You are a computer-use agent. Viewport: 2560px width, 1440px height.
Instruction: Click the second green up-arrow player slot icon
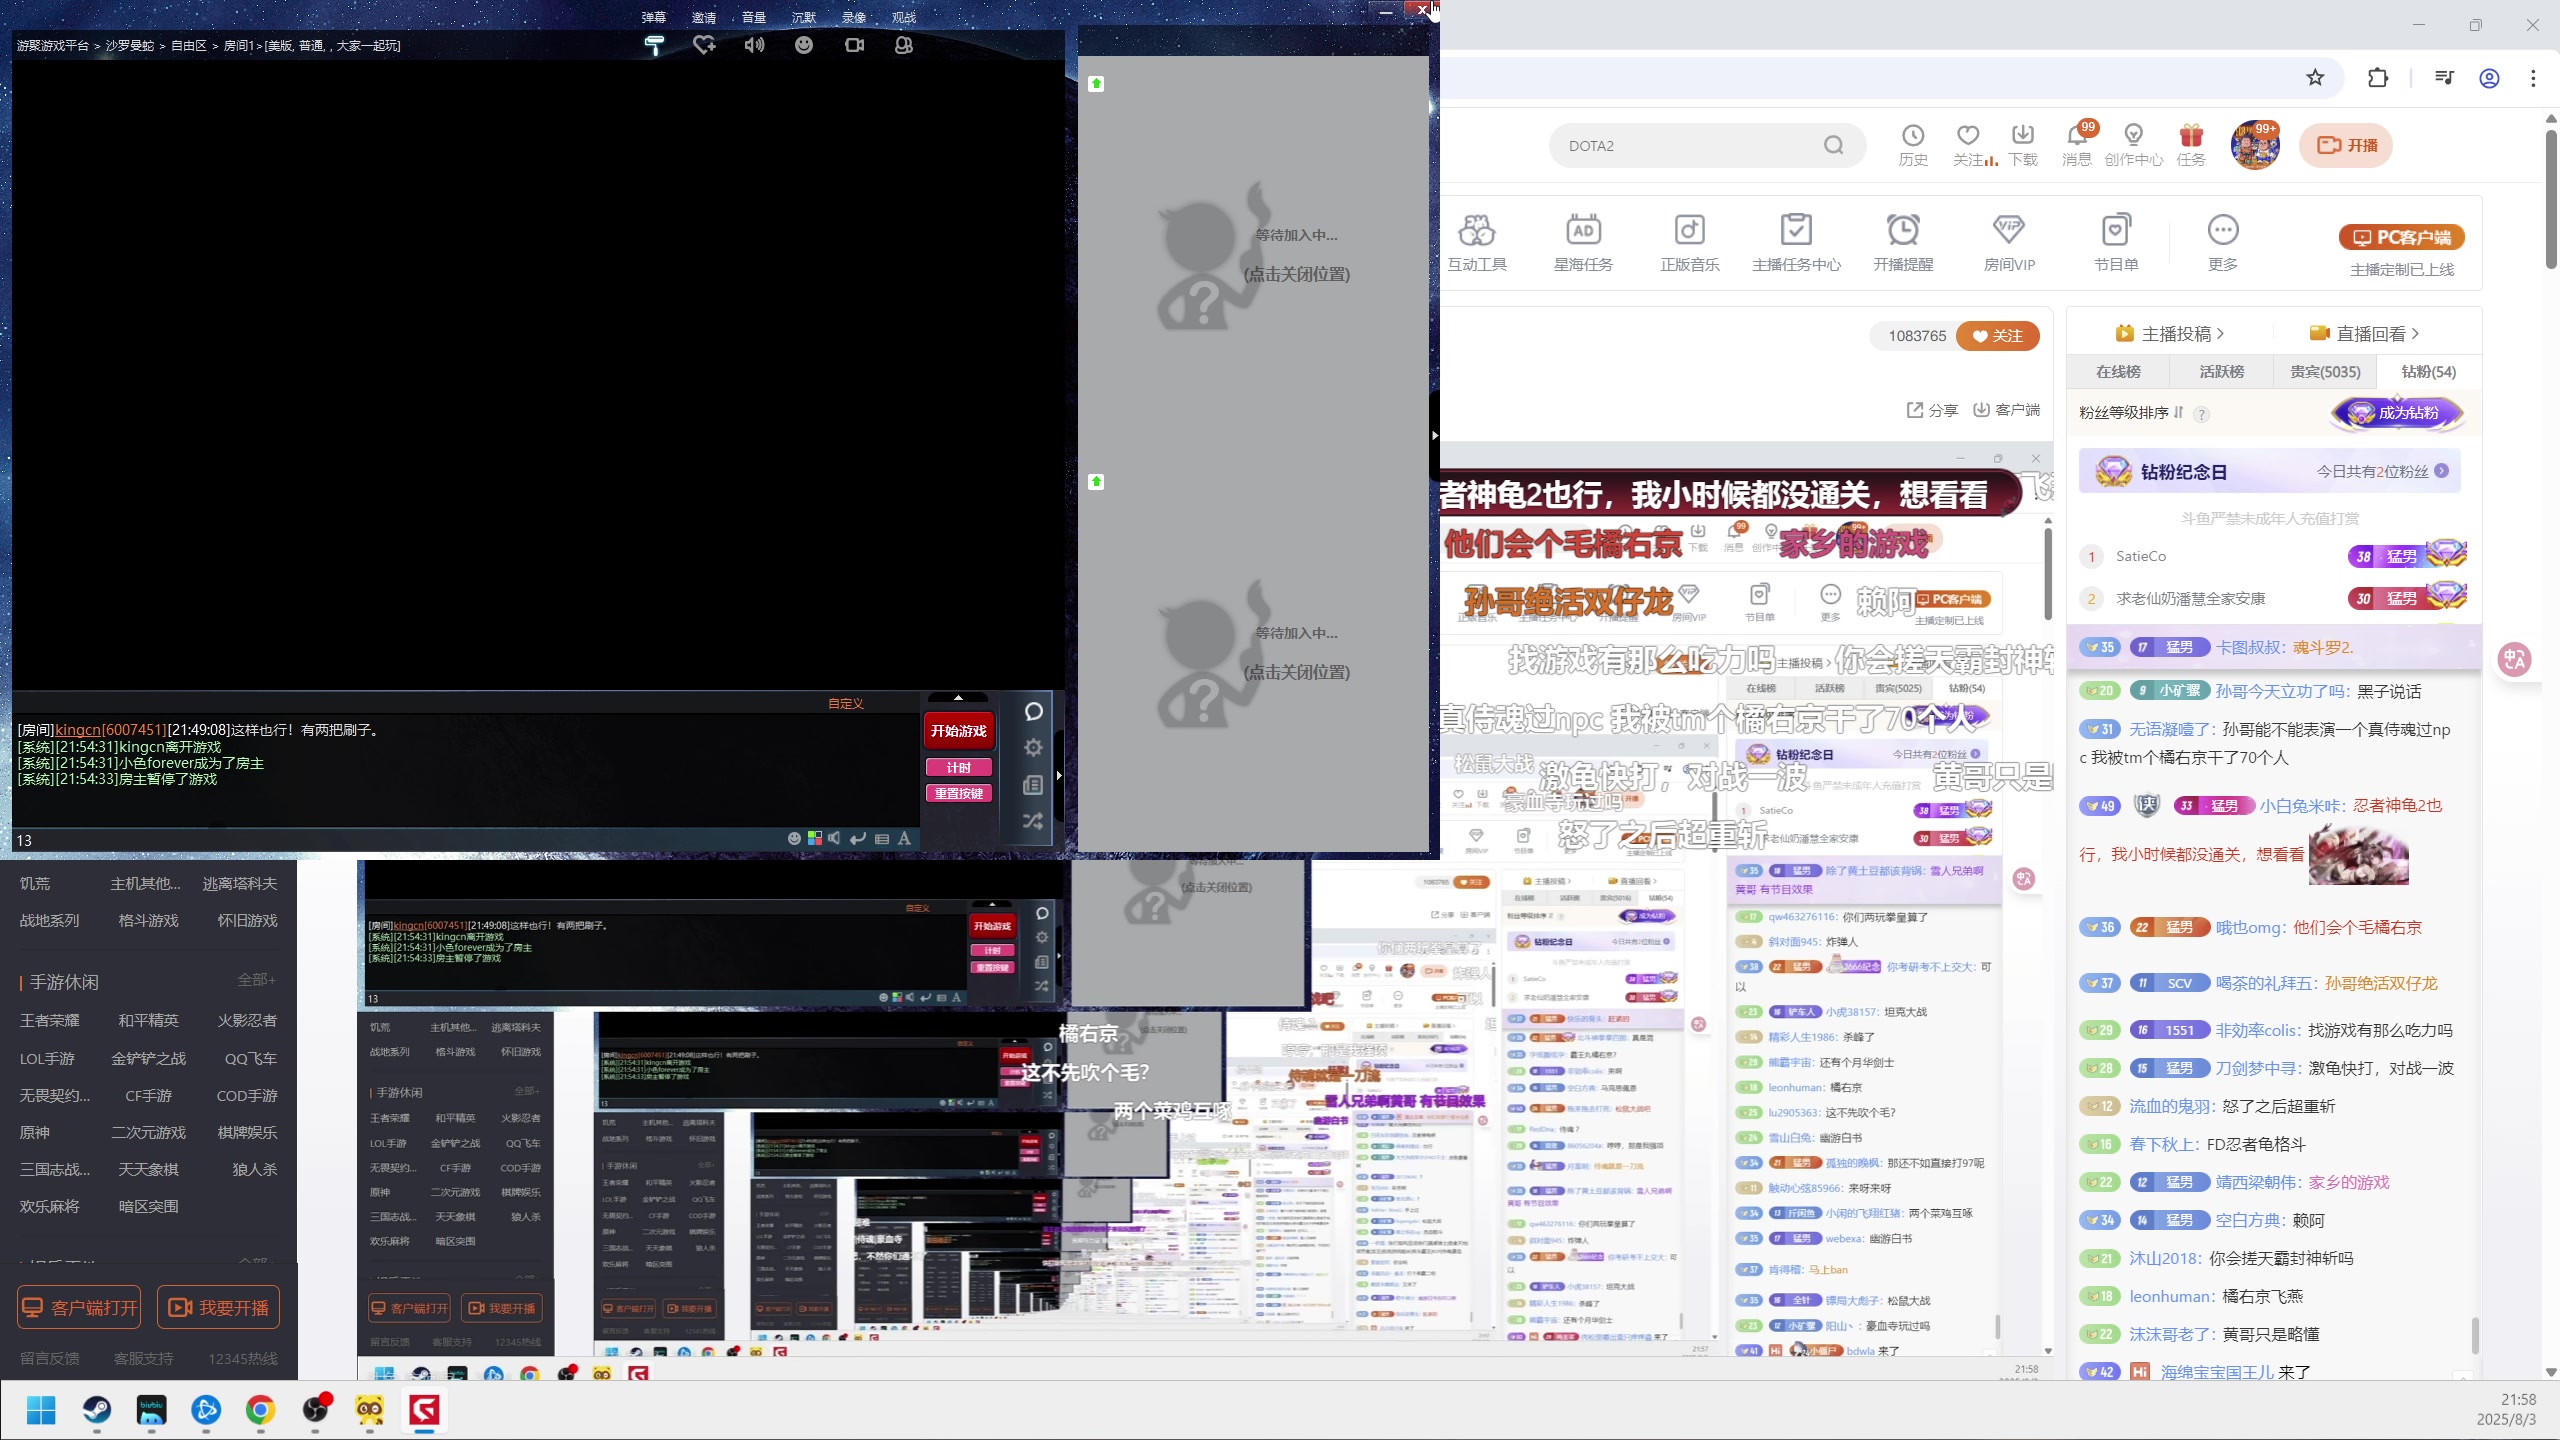(1096, 482)
